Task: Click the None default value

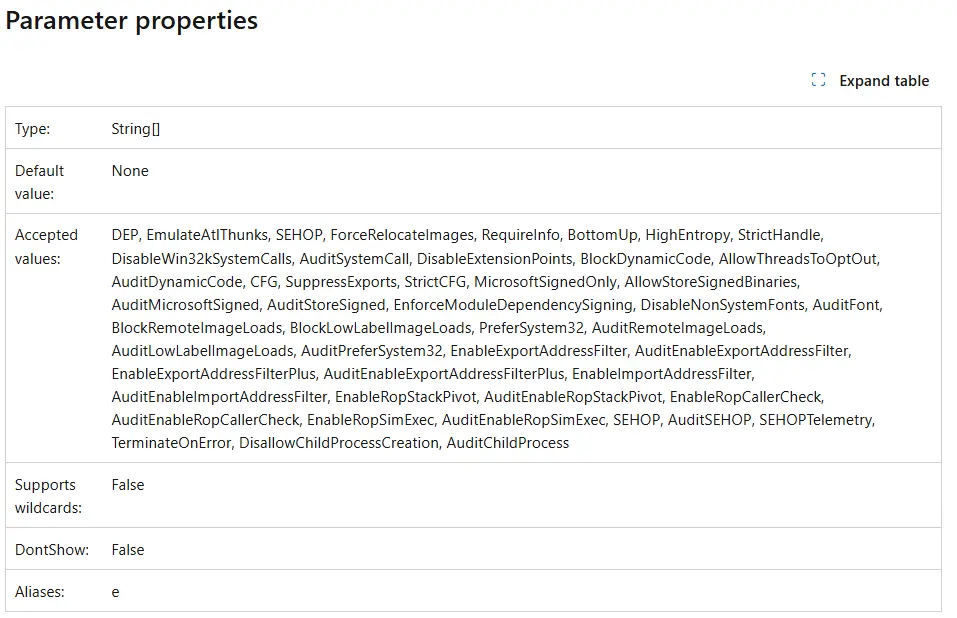Action: tap(130, 171)
